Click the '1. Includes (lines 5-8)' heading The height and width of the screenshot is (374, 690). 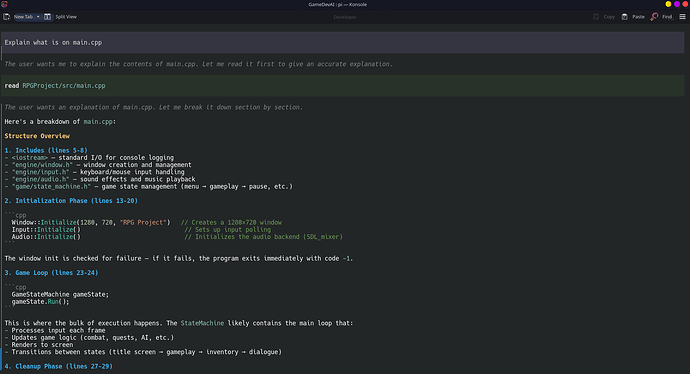point(46,150)
